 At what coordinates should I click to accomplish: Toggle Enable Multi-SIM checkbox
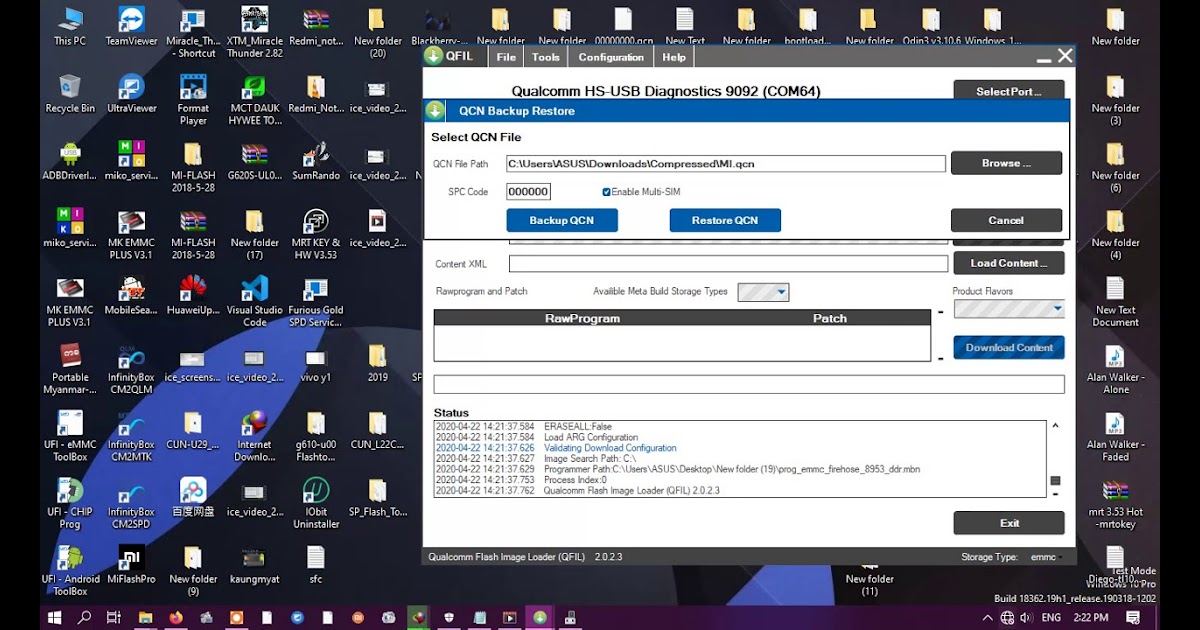tap(606, 191)
